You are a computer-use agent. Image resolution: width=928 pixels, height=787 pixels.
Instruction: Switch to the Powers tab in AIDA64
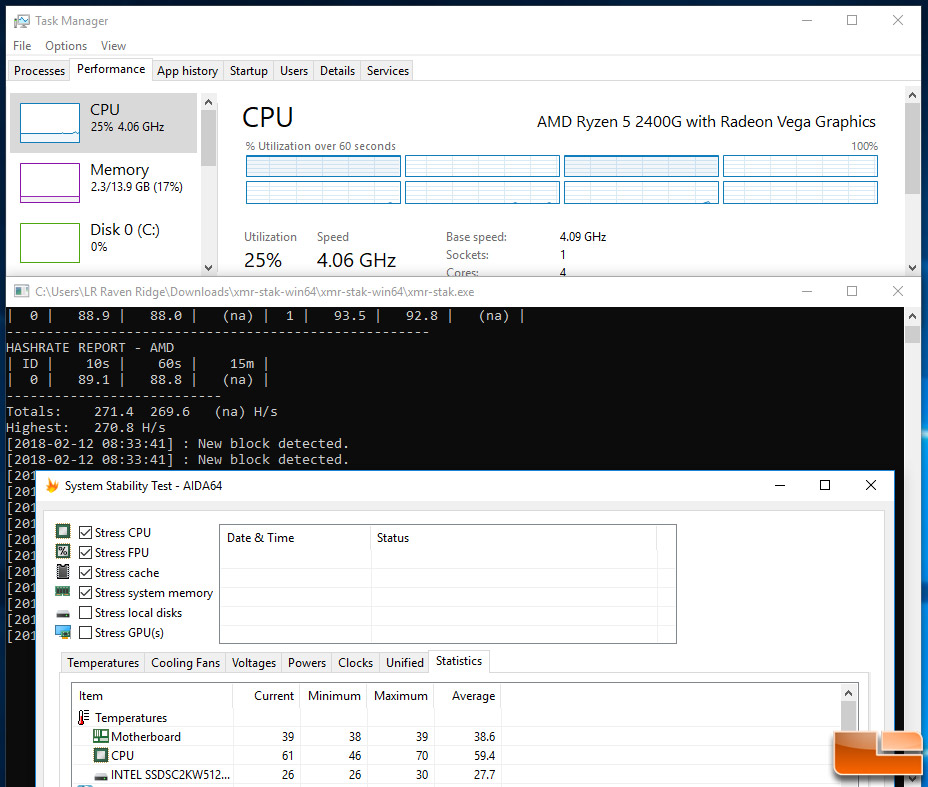[x=307, y=663]
